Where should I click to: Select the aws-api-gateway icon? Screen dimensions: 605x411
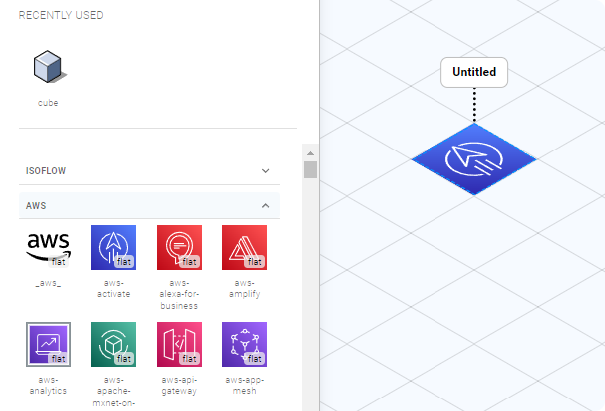179,344
